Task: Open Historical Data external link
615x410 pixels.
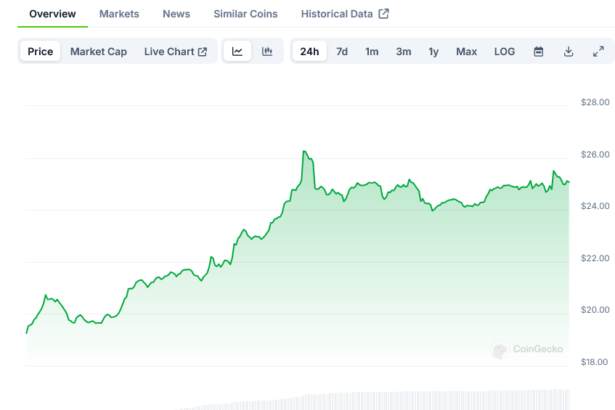Action: (345, 14)
